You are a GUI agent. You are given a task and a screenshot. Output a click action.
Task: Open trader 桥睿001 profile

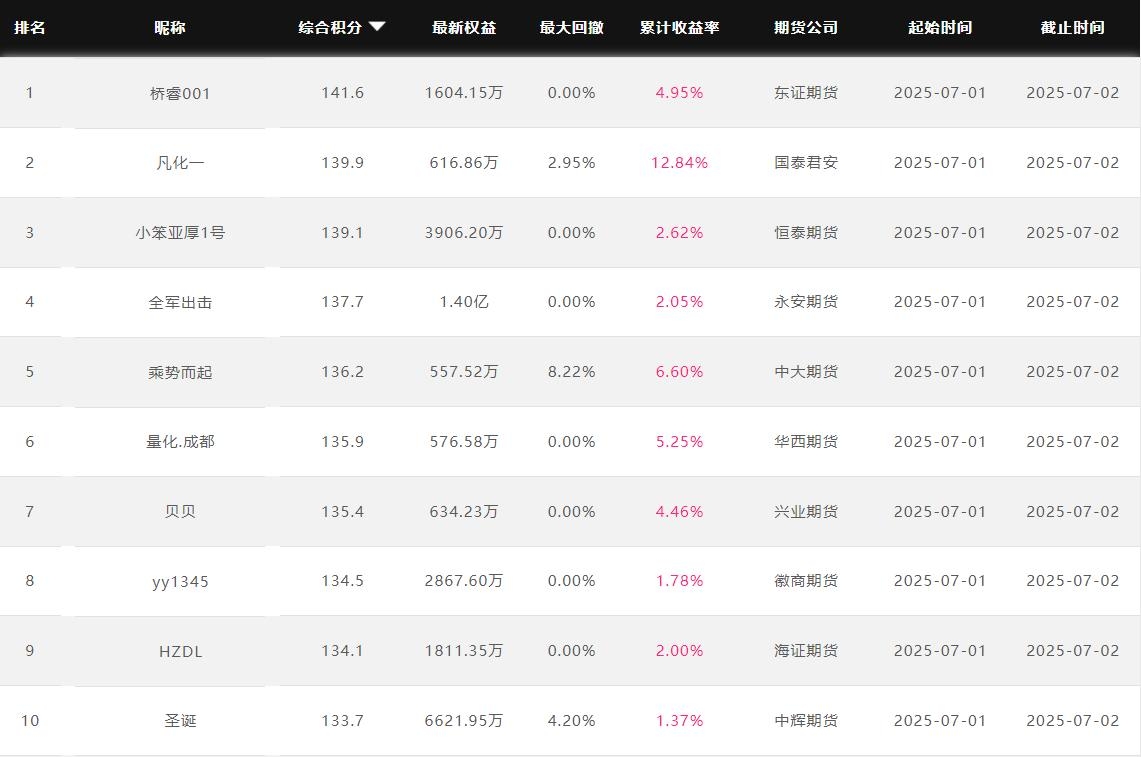[180, 93]
